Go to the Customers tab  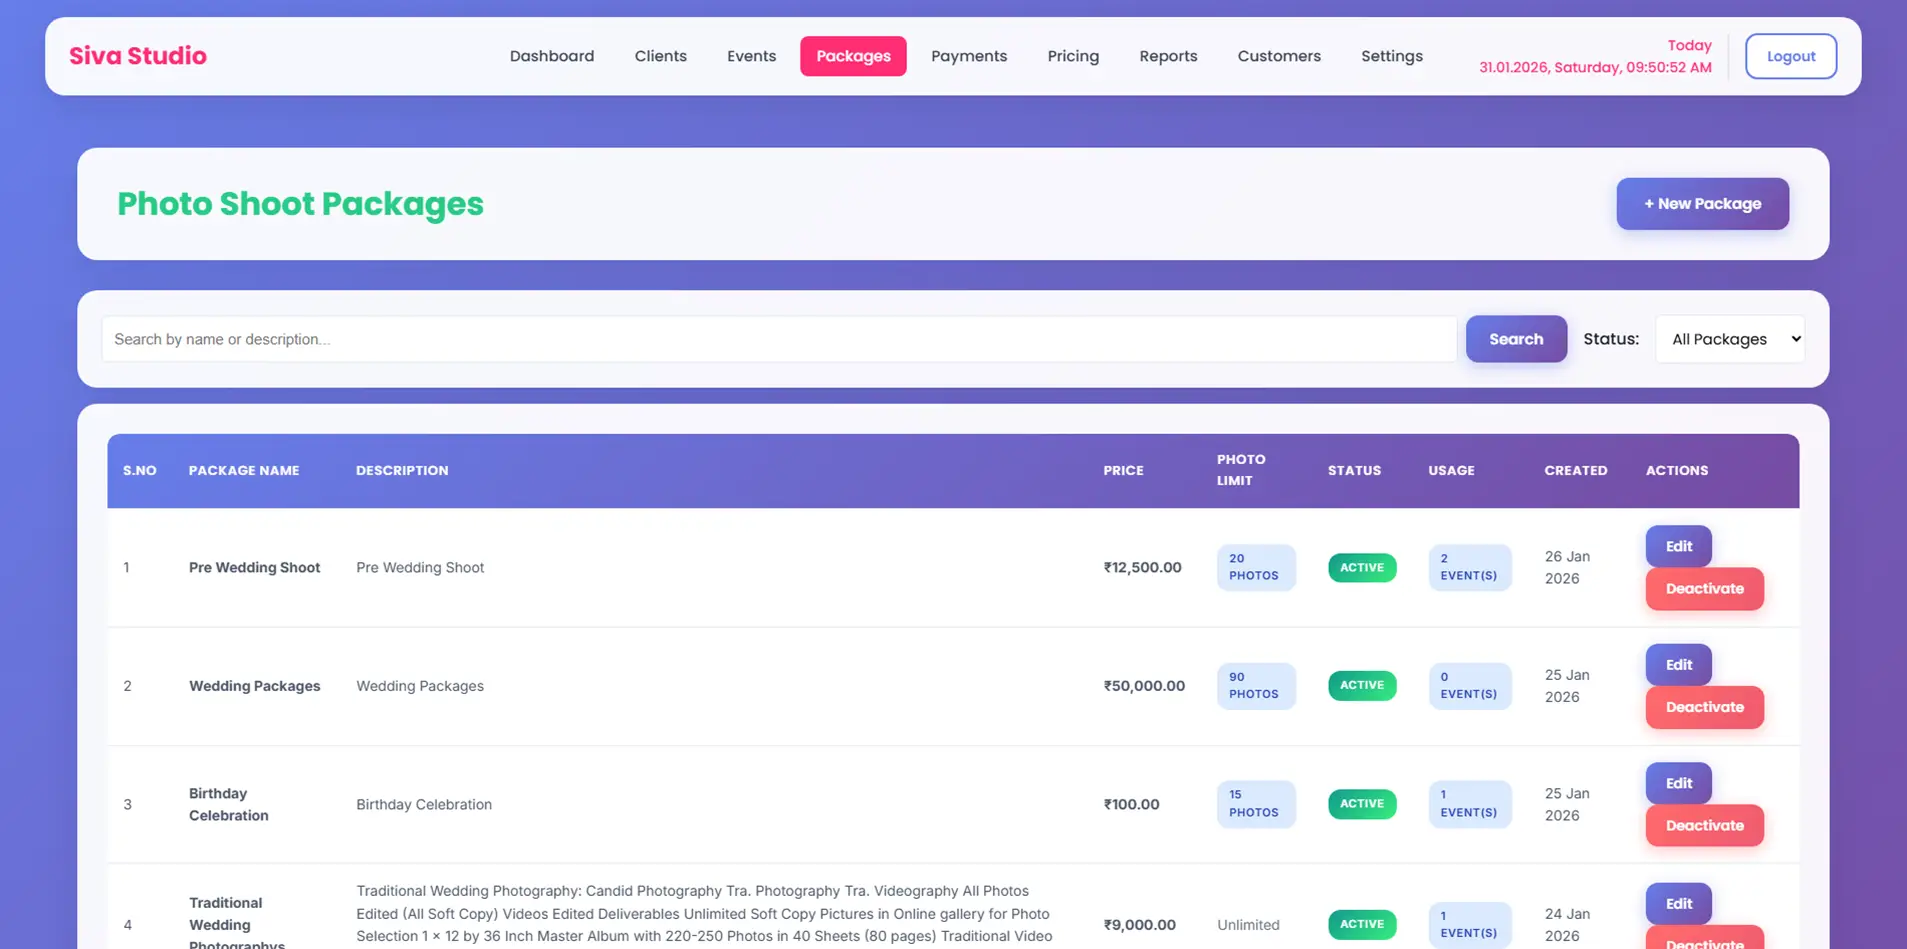1278,56
